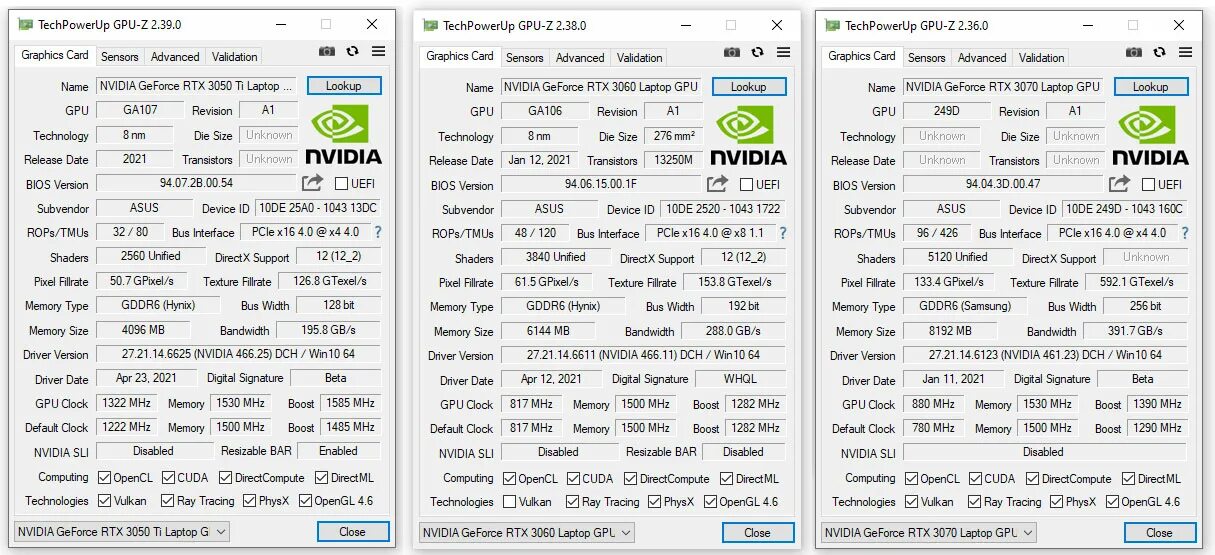Click GPU-Z 2.38.0 title bar app icon
1215x555 pixels.
430,25
